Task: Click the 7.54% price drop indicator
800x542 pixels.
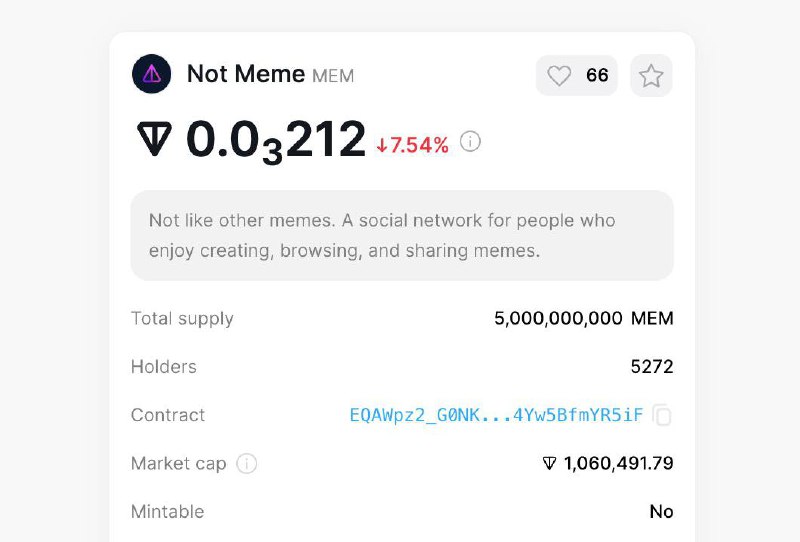Action: coord(412,145)
